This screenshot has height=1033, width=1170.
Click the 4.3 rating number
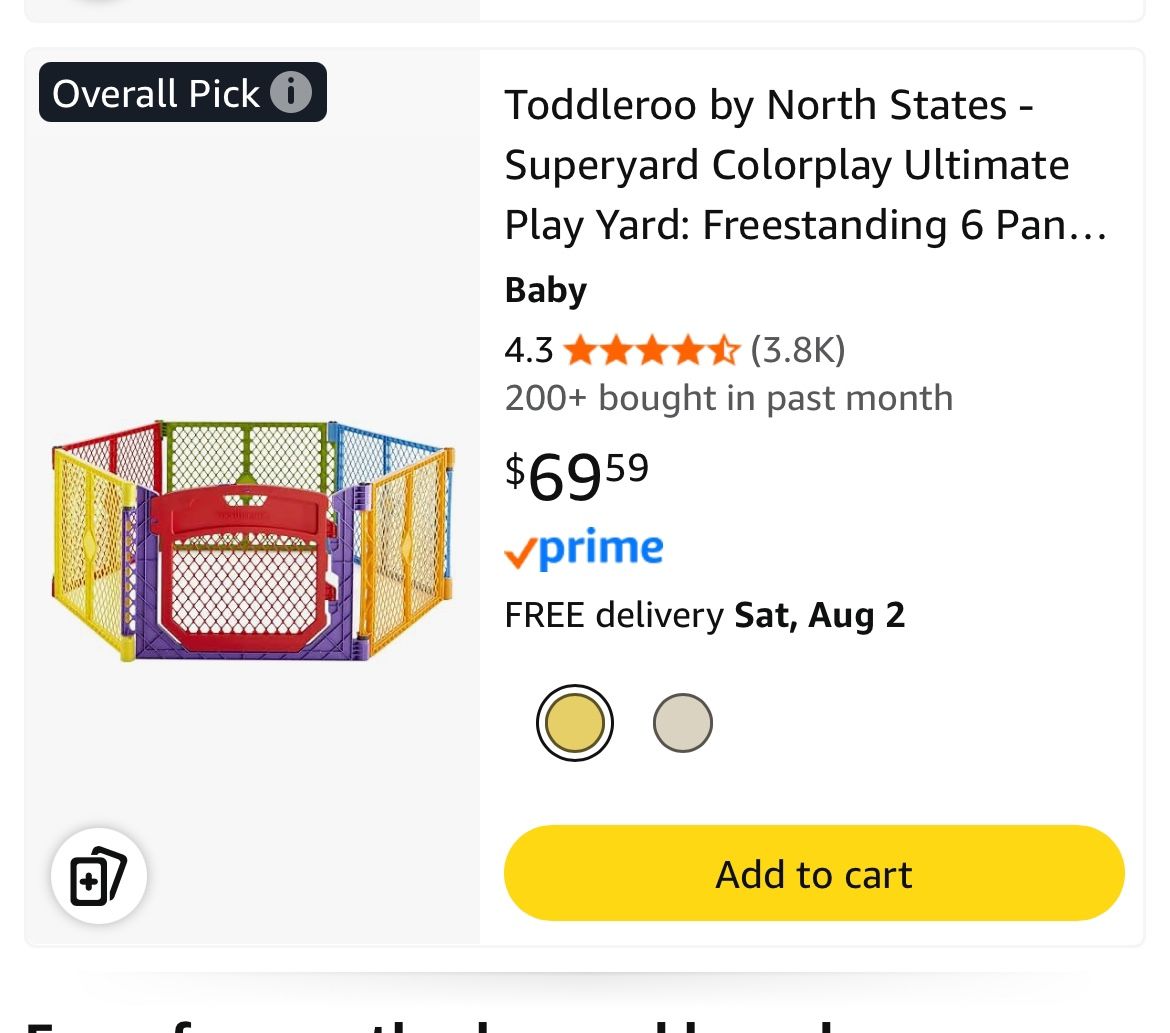click(528, 350)
